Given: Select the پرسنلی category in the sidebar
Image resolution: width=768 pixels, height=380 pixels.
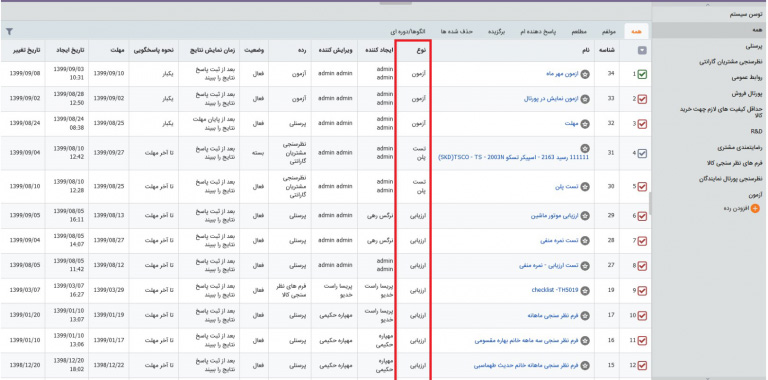Looking at the screenshot, I should [x=754, y=46].
